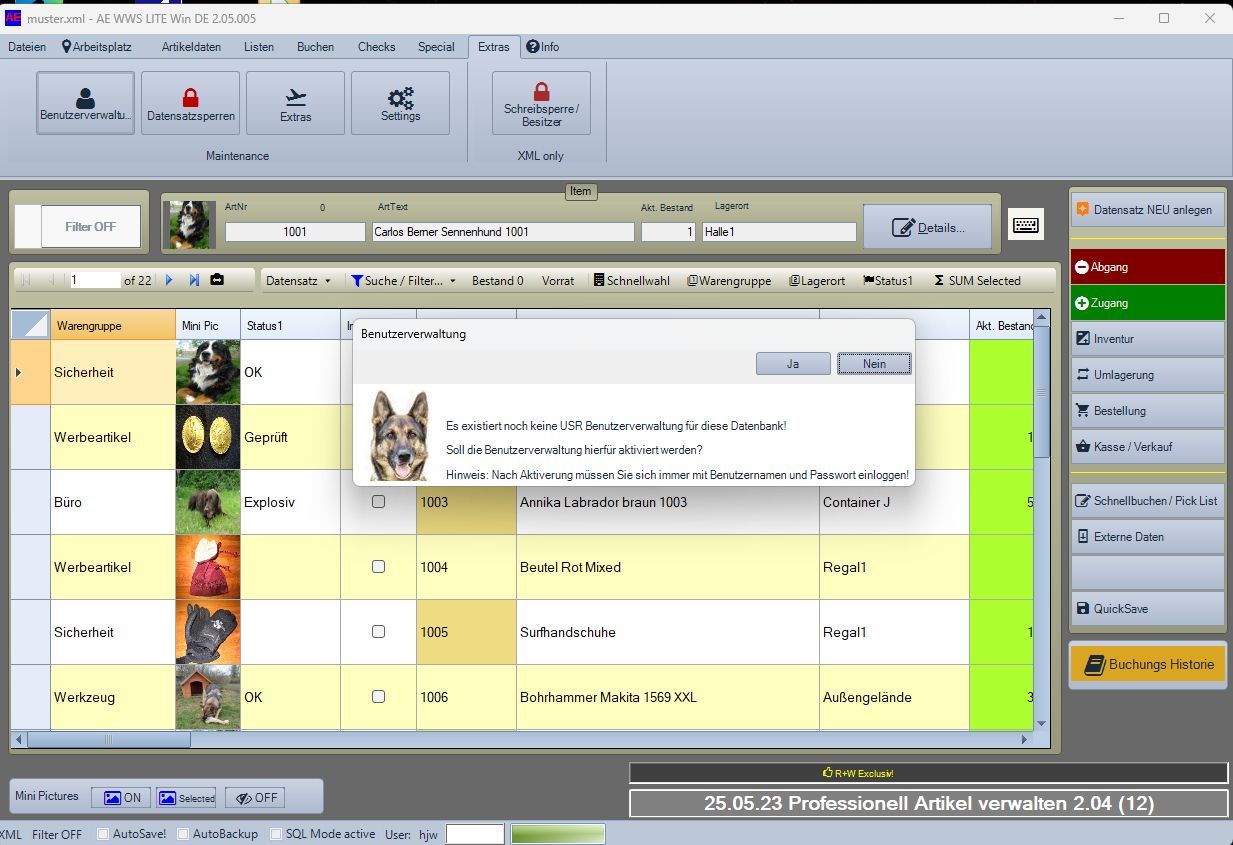The image size is (1233, 845).
Task: Open Kasse / Verkauf basket button
Action: (1148, 447)
